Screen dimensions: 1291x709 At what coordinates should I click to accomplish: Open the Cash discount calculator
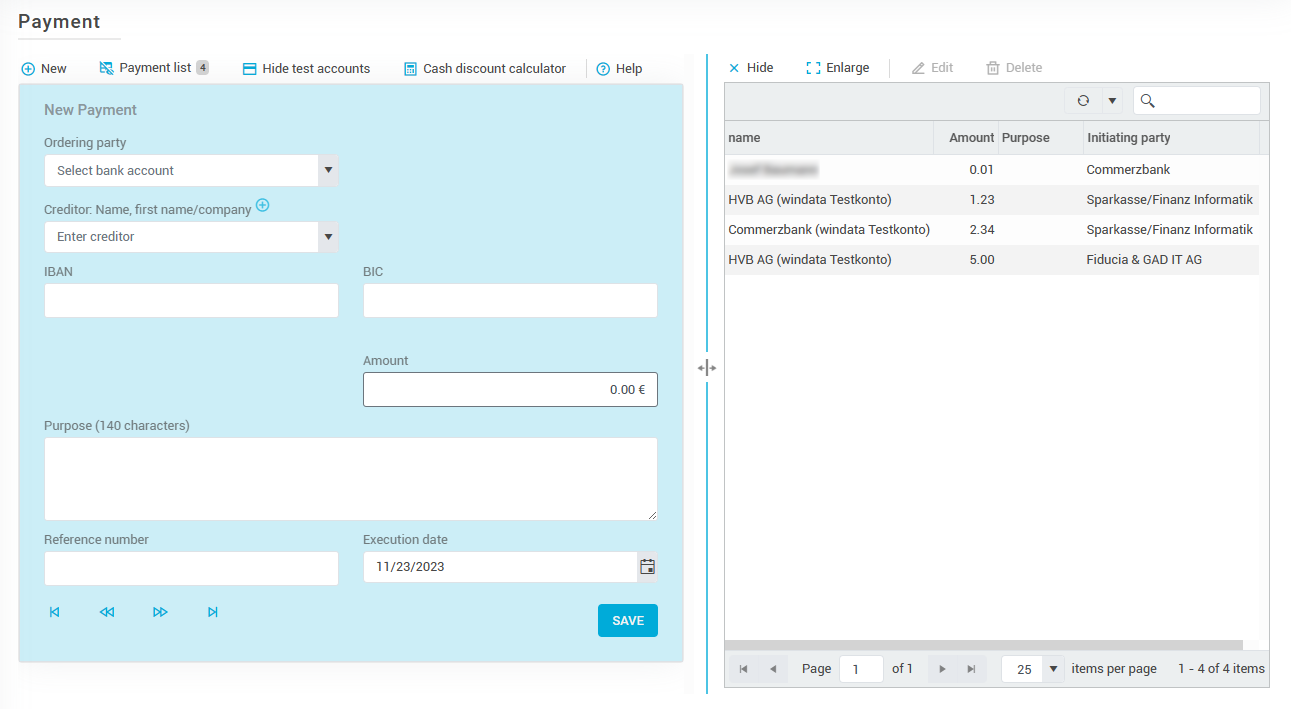[x=485, y=69]
